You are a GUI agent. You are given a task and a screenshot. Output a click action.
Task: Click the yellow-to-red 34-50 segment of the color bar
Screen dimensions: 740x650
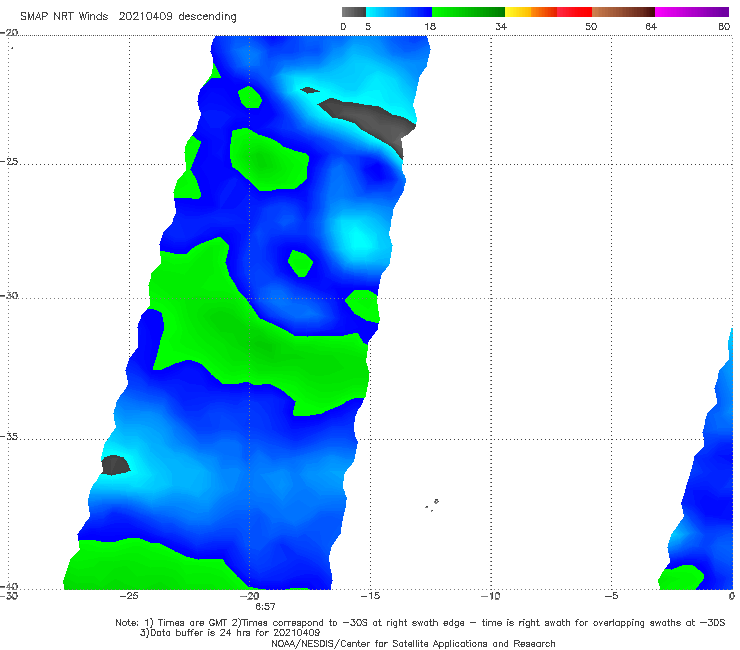[x=548, y=12]
